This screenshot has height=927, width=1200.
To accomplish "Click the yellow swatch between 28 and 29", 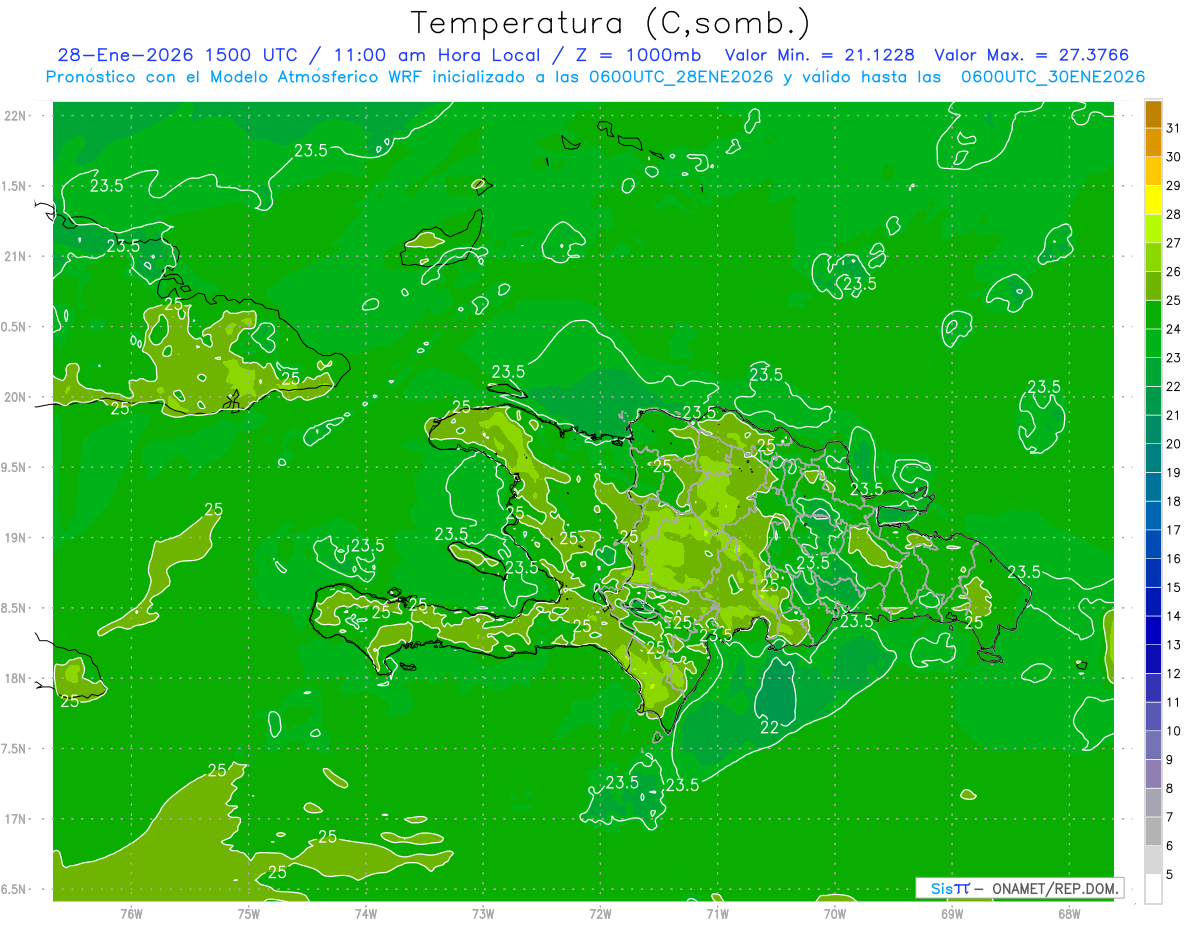I will [1153, 200].
